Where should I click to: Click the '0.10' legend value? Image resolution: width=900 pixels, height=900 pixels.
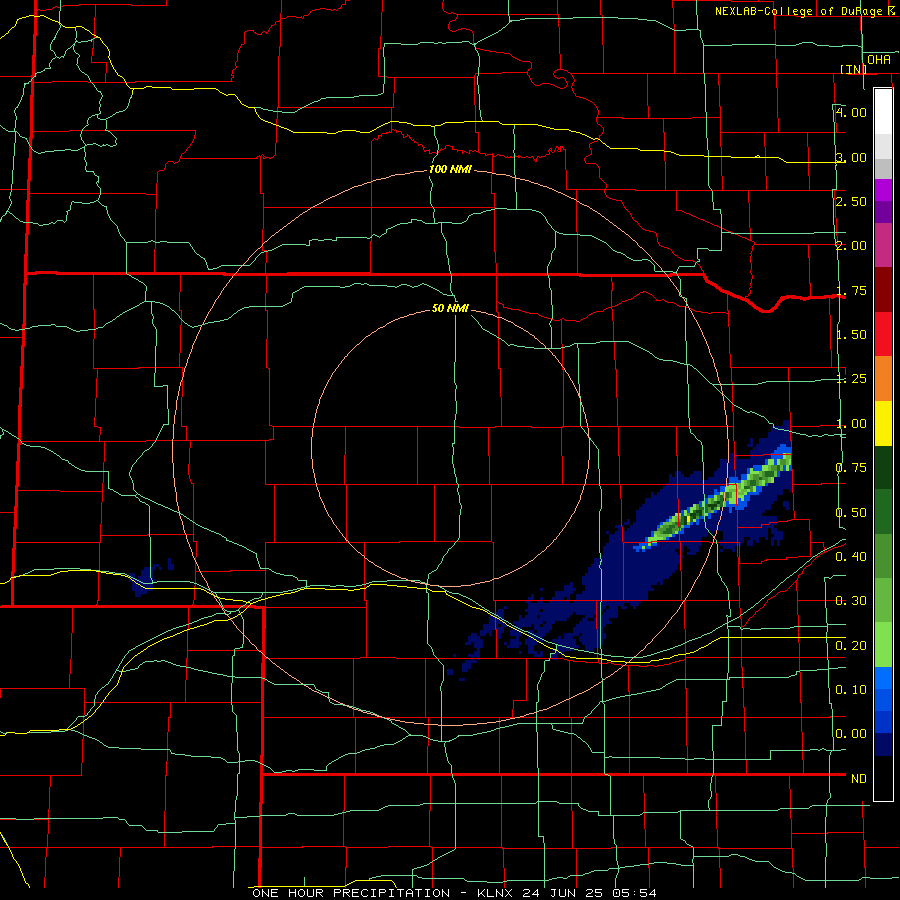(850, 689)
